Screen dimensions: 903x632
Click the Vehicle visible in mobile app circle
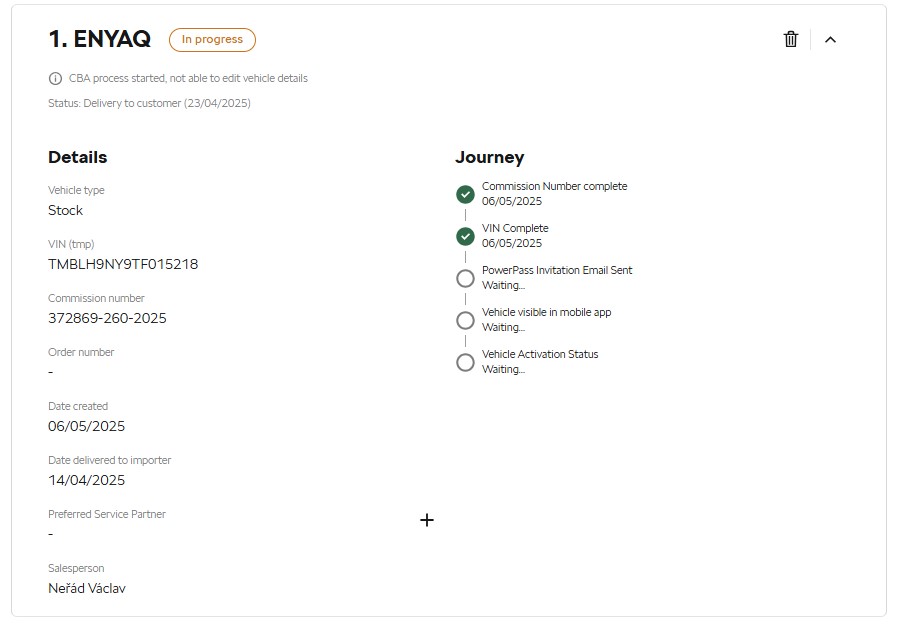(x=465, y=320)
